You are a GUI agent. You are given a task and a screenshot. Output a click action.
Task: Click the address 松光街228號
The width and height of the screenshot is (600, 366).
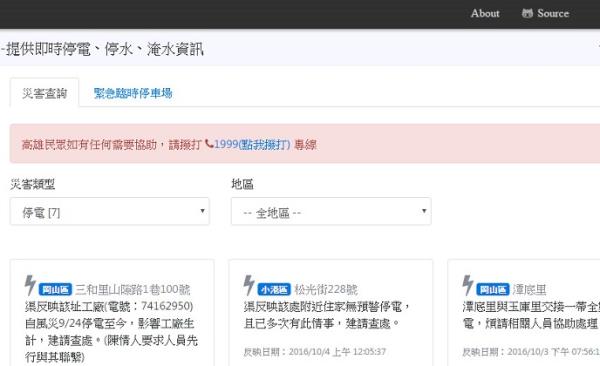tap(326, 289)
